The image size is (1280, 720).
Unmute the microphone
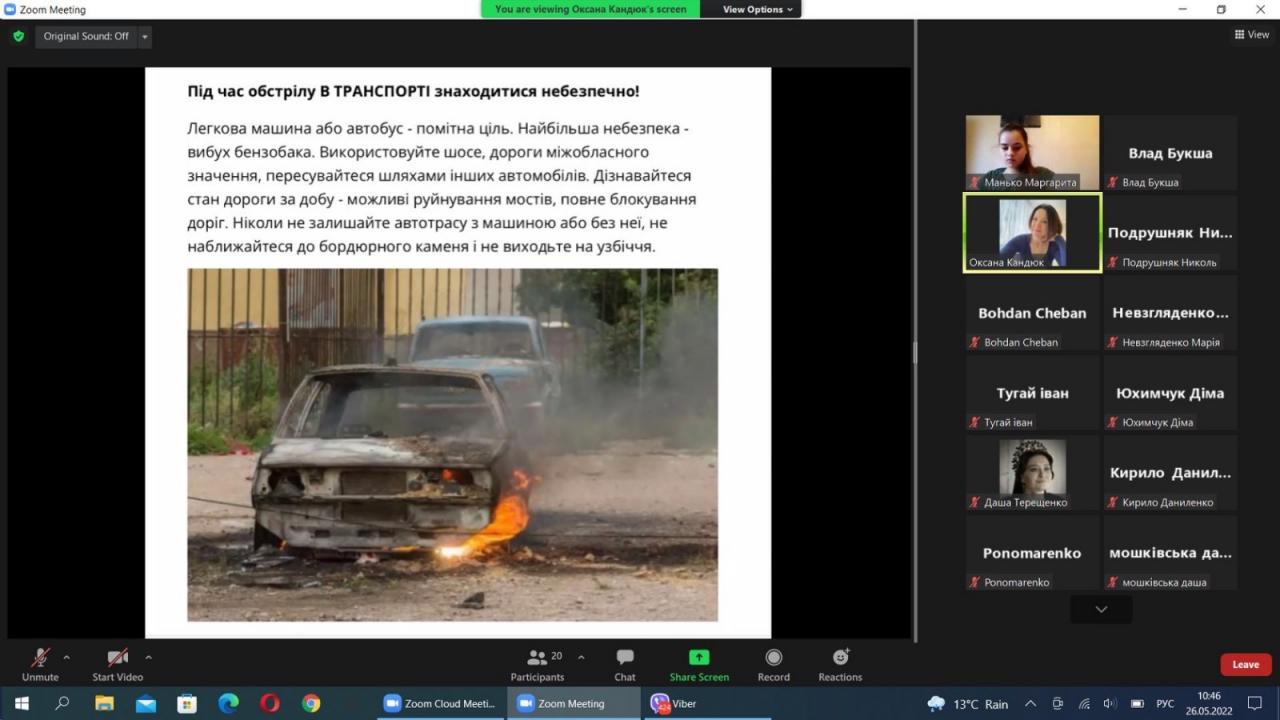point(40,664)
